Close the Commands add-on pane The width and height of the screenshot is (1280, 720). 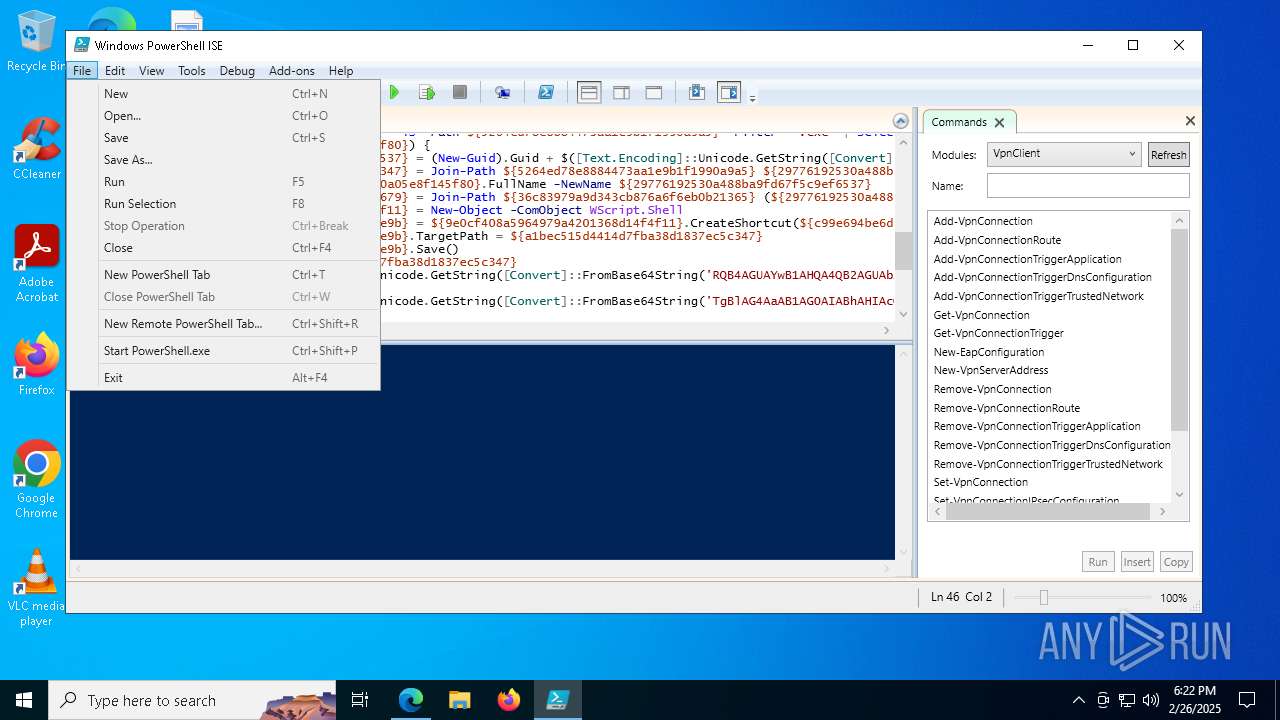point(1190,121)
